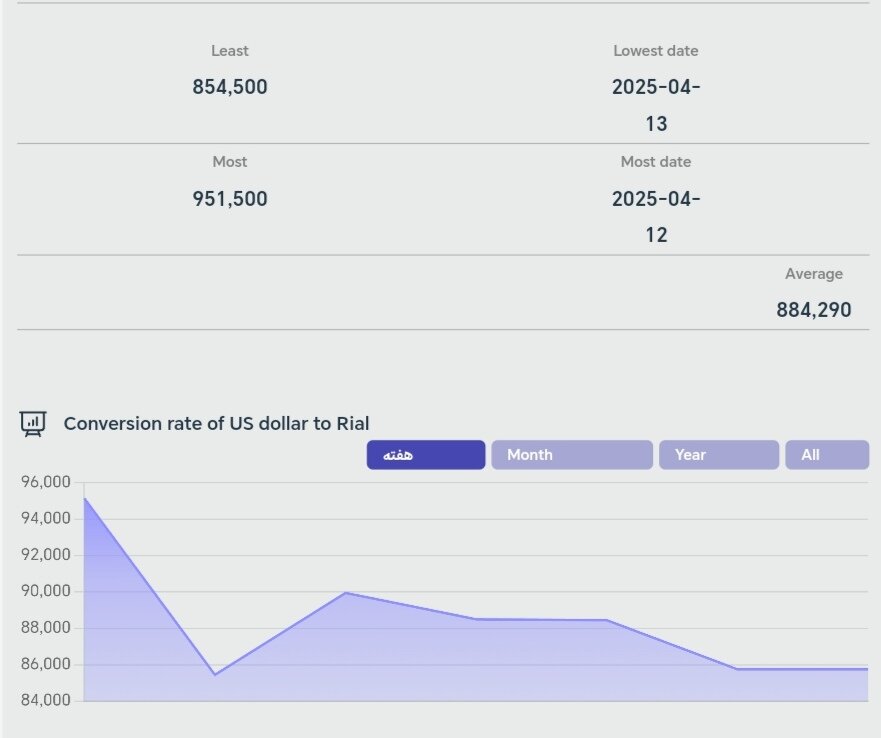Click the Most date 2025-04-12 value
Viewport: 881px width, 738px height.
click(x=656, y=217)
